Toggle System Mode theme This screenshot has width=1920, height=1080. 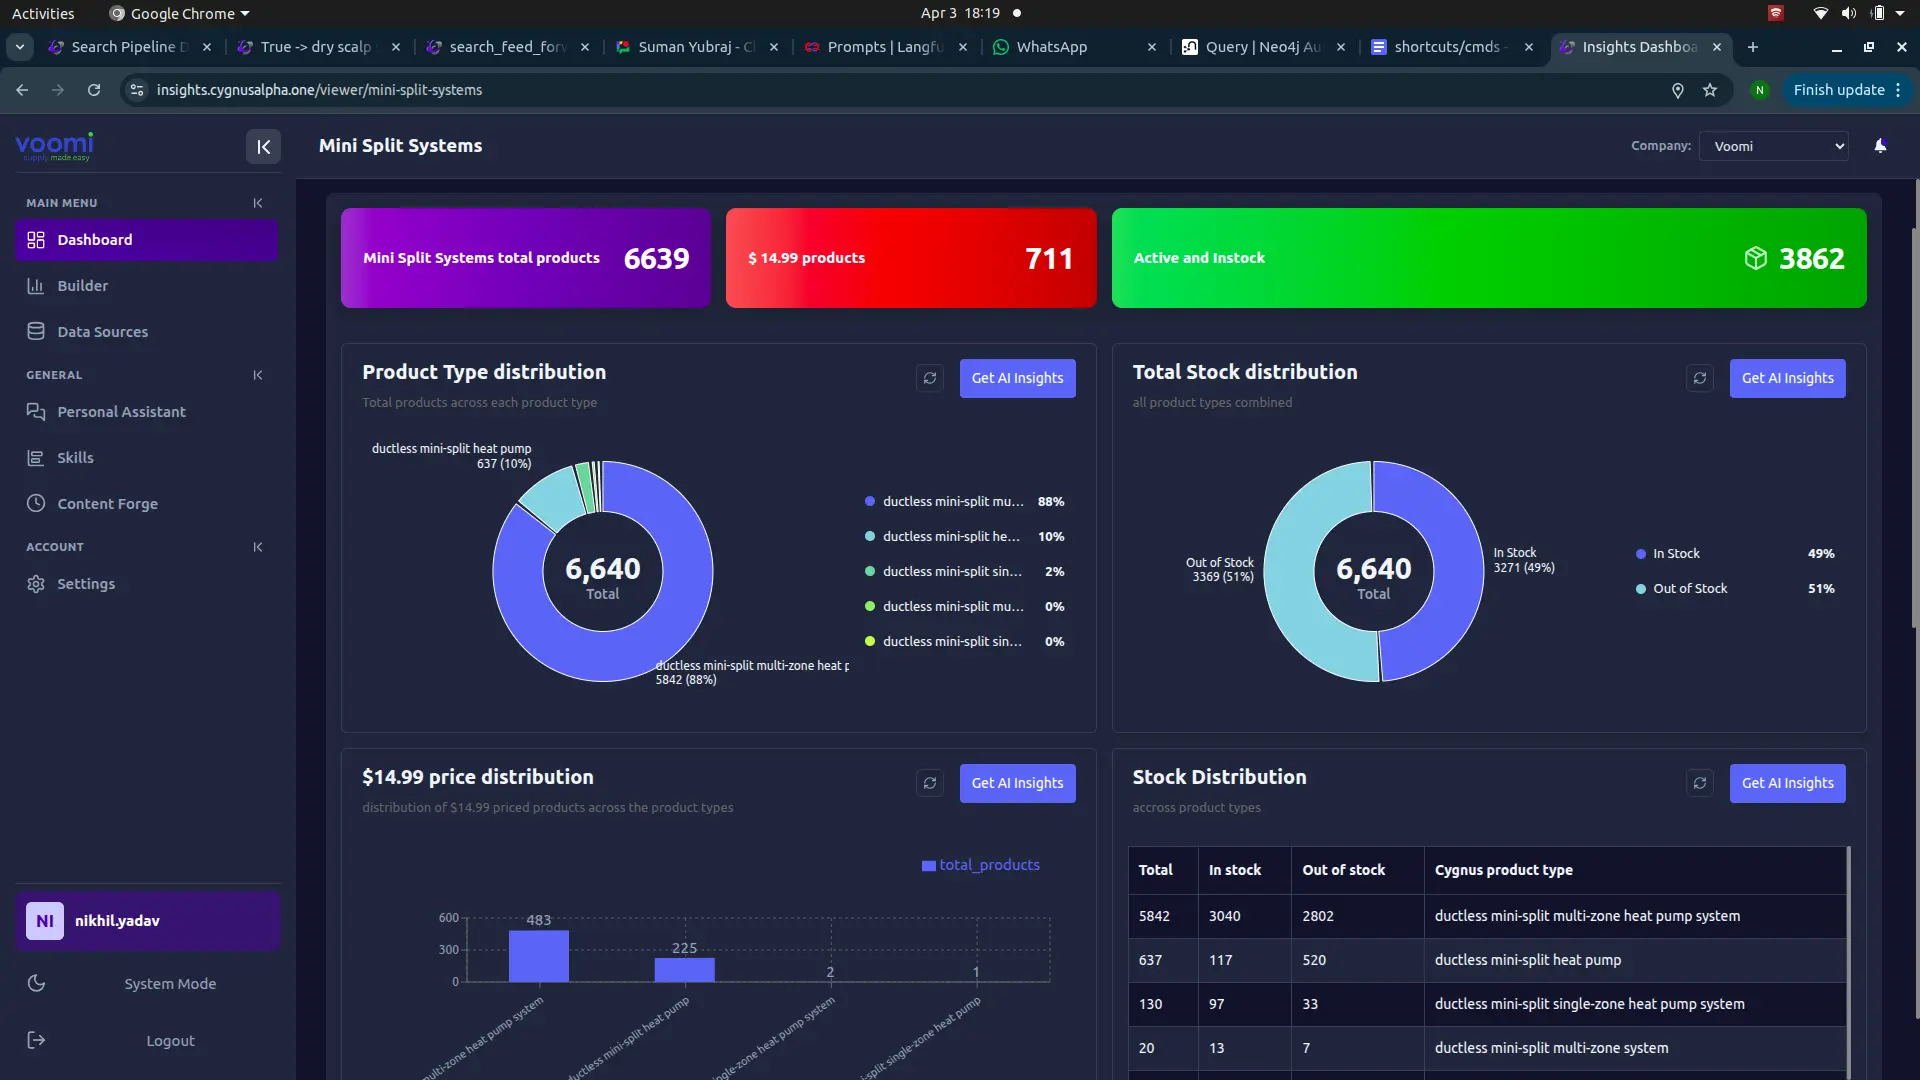[x=147, y=984]
